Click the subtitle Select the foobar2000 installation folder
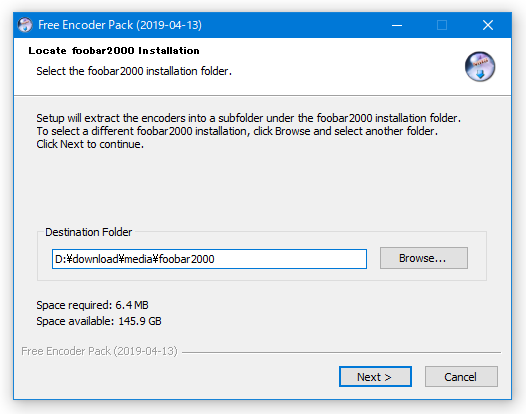 (134, 71)
